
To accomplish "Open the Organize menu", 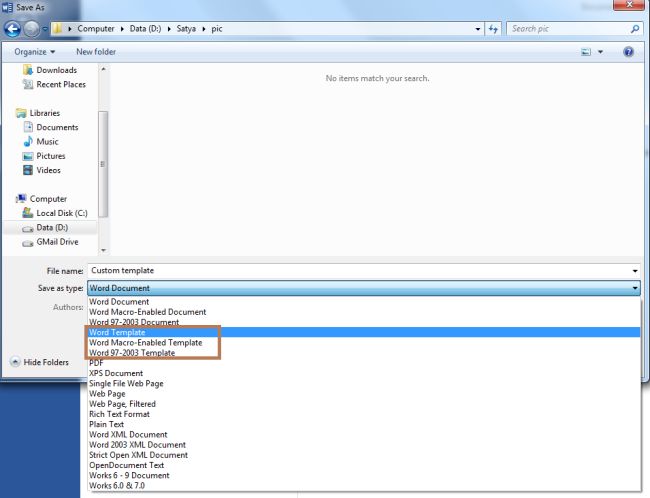I will coord(34,52).
